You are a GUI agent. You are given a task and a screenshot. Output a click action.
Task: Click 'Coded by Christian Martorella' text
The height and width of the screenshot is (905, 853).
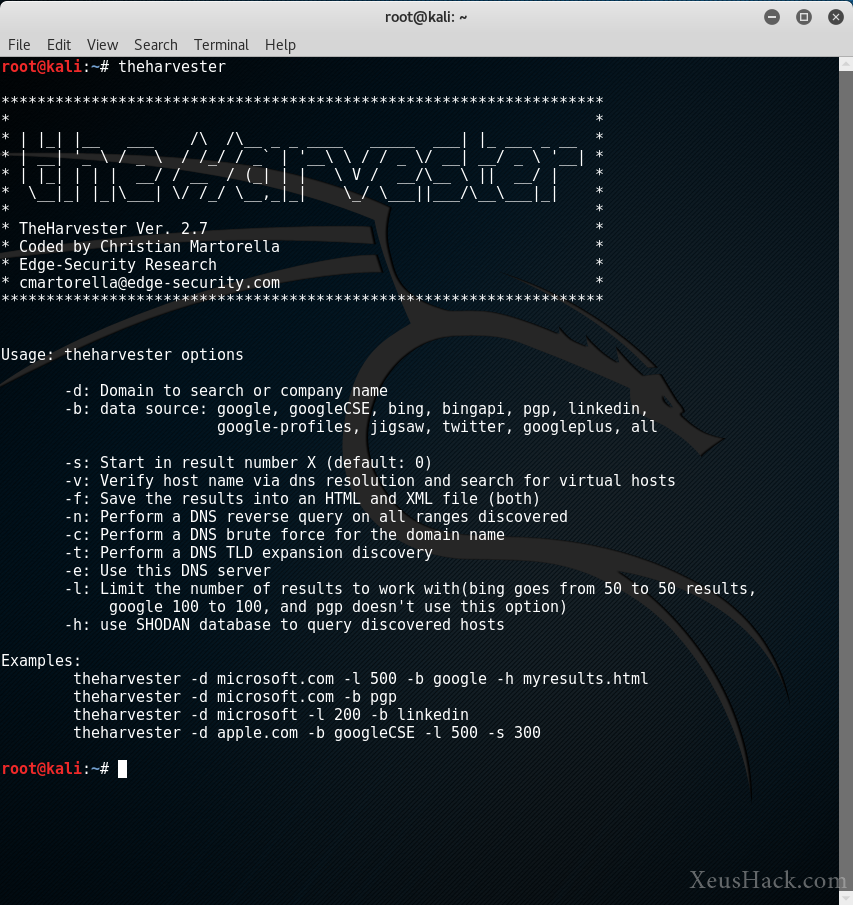point(149,246)
